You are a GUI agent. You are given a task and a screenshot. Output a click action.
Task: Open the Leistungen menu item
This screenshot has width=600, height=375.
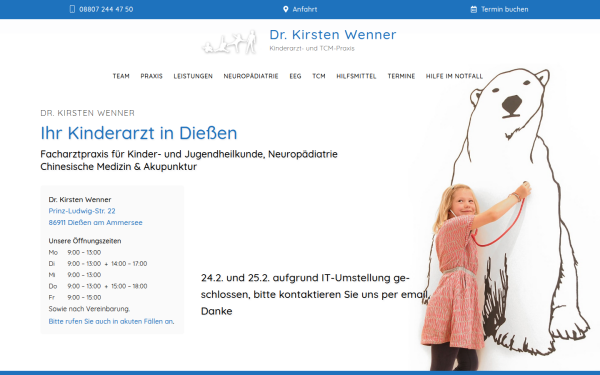[x=193, y=76]
